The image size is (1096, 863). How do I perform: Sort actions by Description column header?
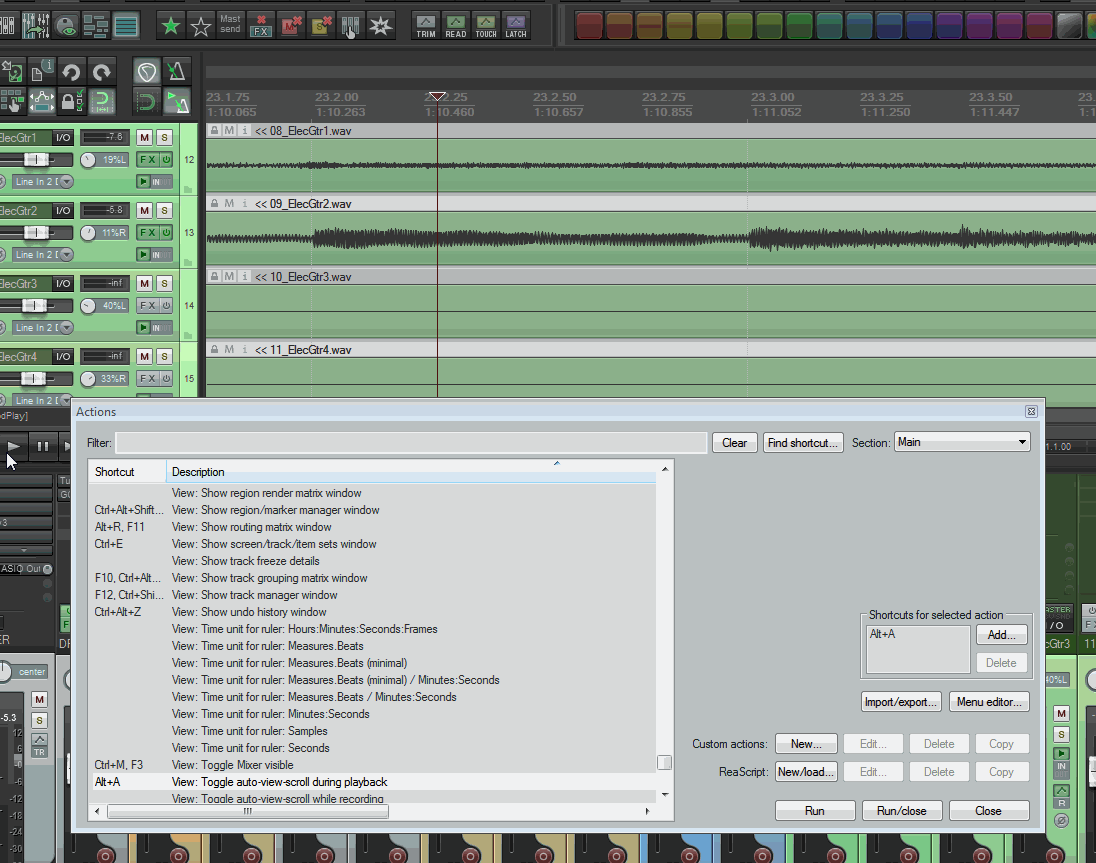coord(412,472)
